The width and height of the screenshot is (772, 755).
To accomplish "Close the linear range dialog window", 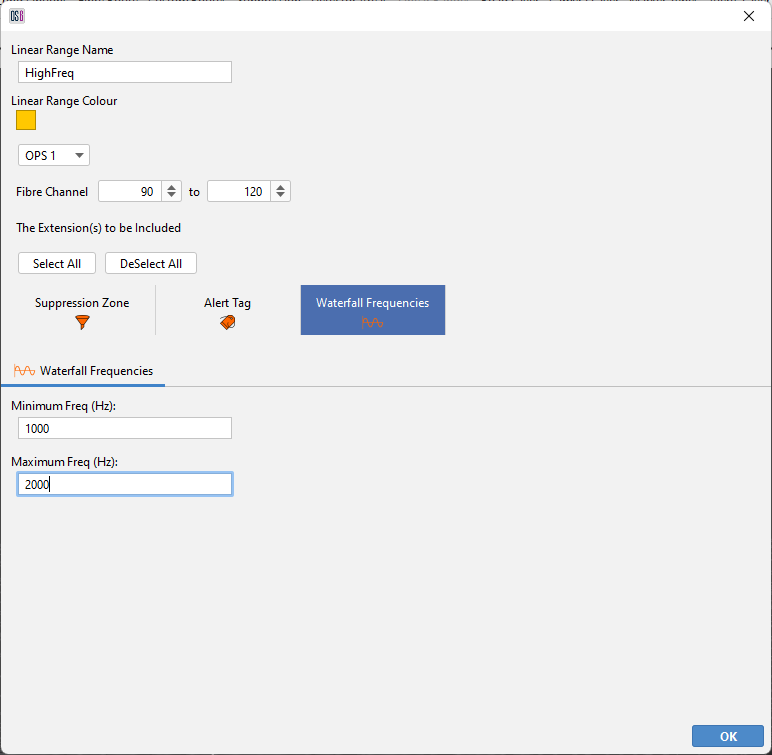I will [748, 16].
